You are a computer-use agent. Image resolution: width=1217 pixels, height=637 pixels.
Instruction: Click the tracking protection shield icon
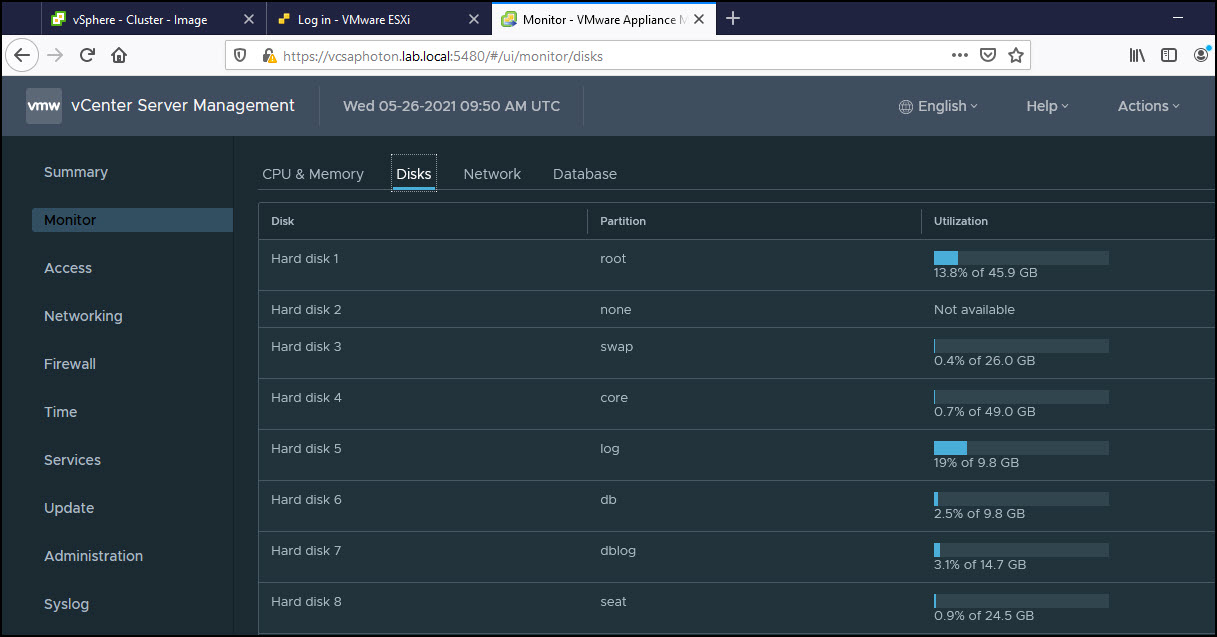point(240,56)
